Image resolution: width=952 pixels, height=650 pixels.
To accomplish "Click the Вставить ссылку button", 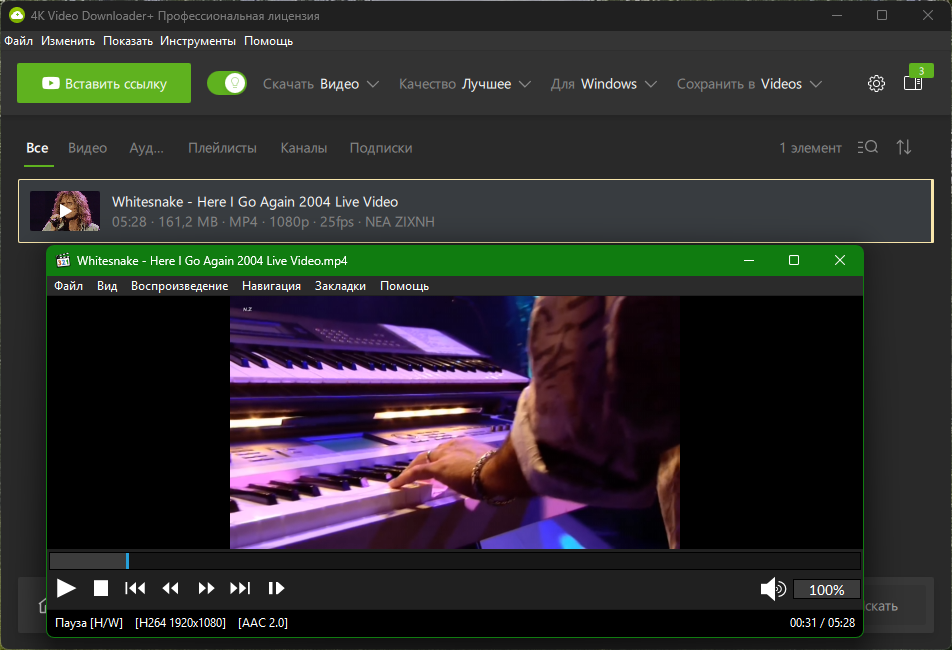I will [x=104, y=83].
